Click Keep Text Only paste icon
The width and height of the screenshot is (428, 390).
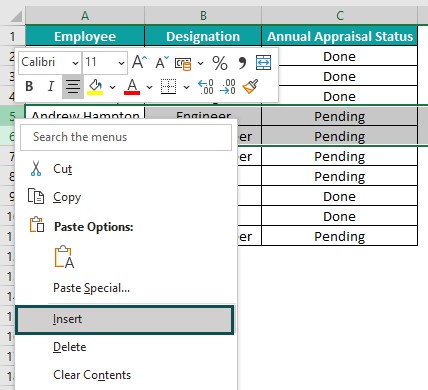point(64,257)
